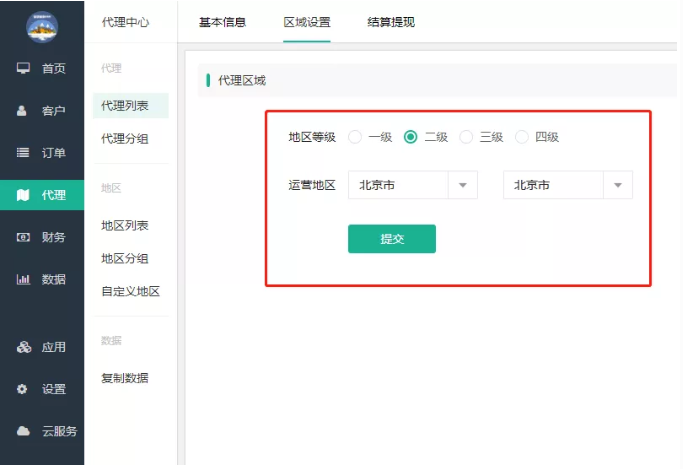Switch to the 区域设置 tab

point(307,22)
